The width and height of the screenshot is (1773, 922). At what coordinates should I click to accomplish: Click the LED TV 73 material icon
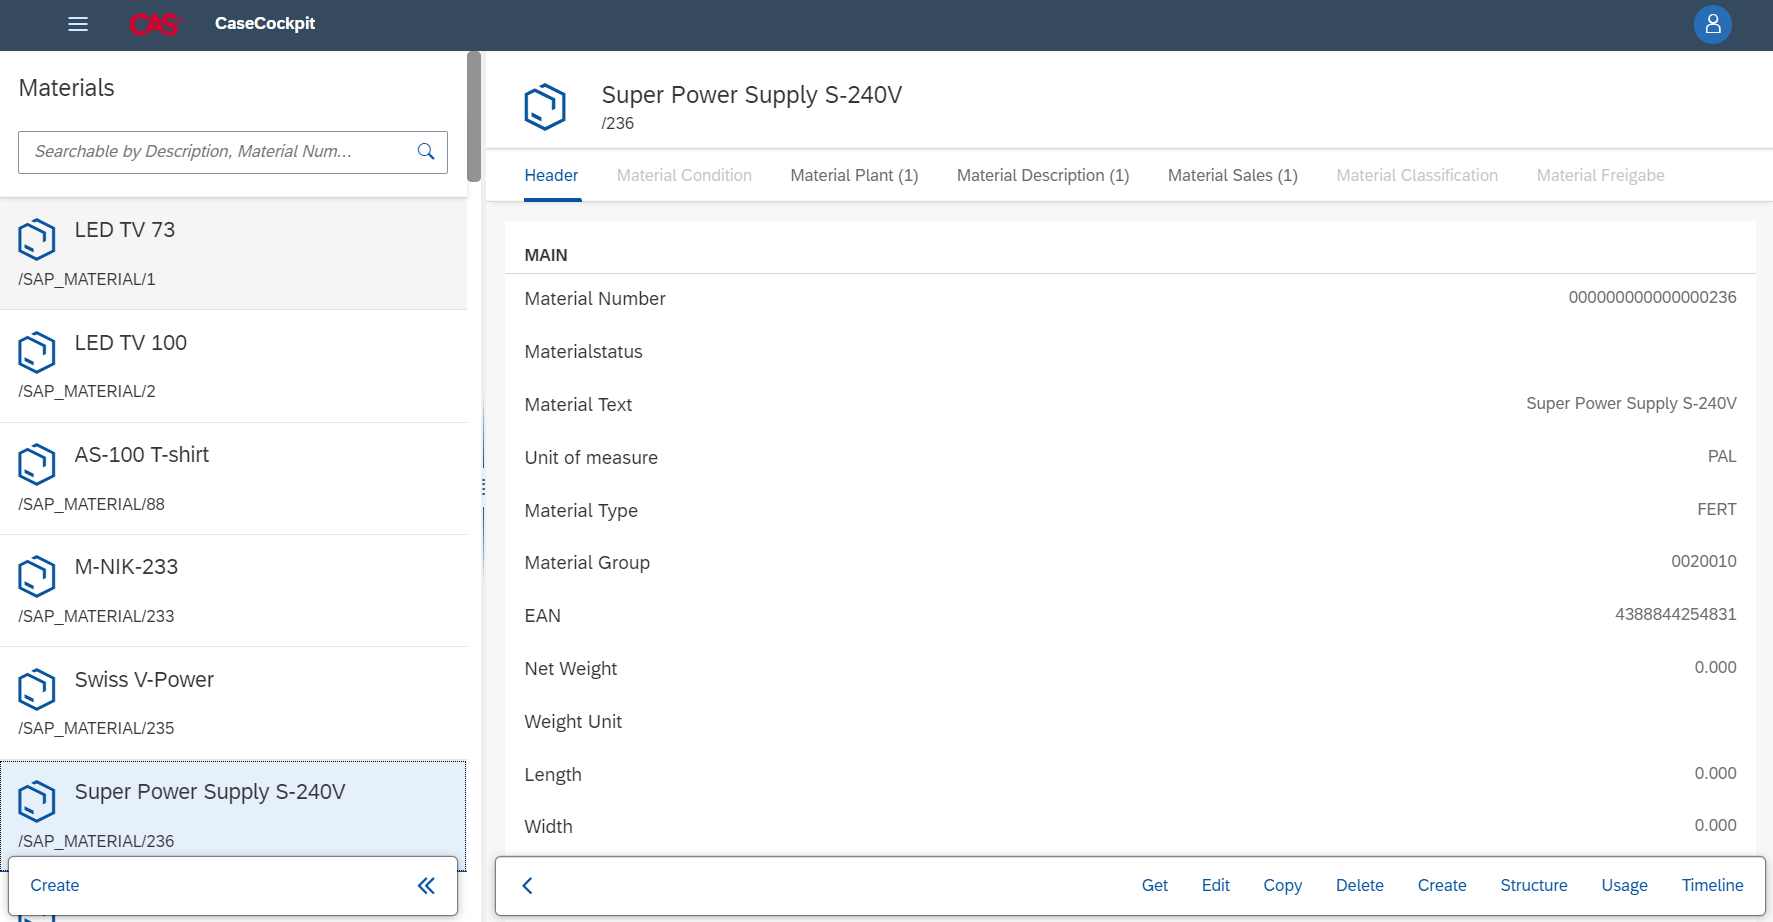coord(37,239)
